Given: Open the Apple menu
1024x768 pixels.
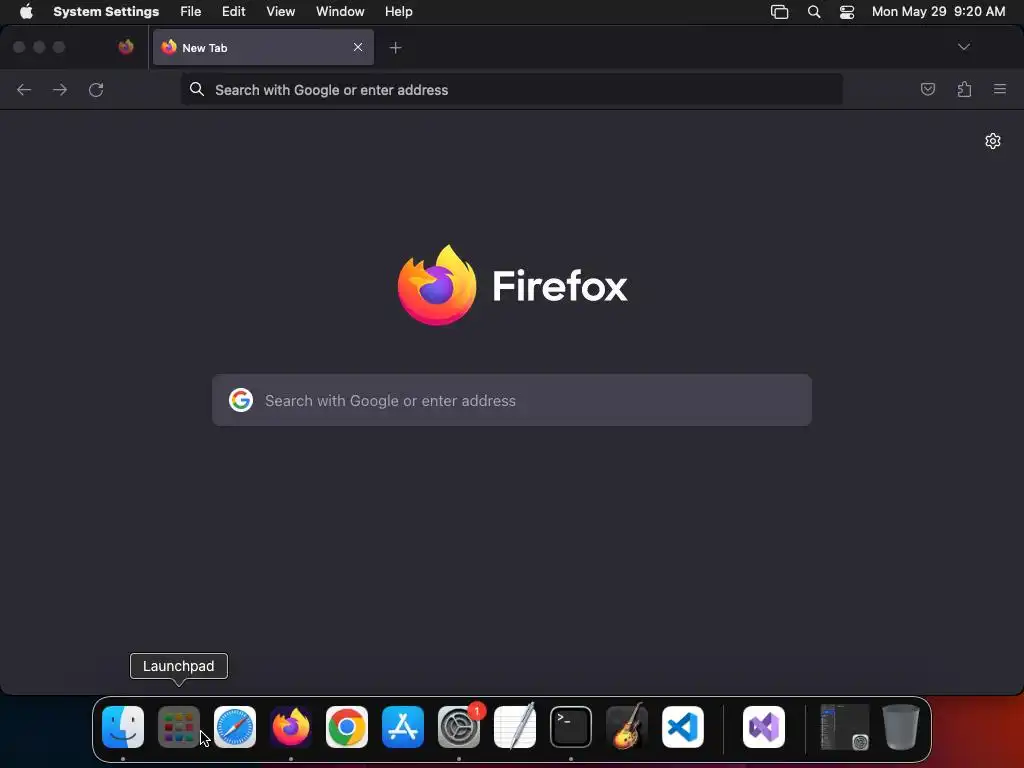Looking at the screenshot, I should (x=26, y=11).
